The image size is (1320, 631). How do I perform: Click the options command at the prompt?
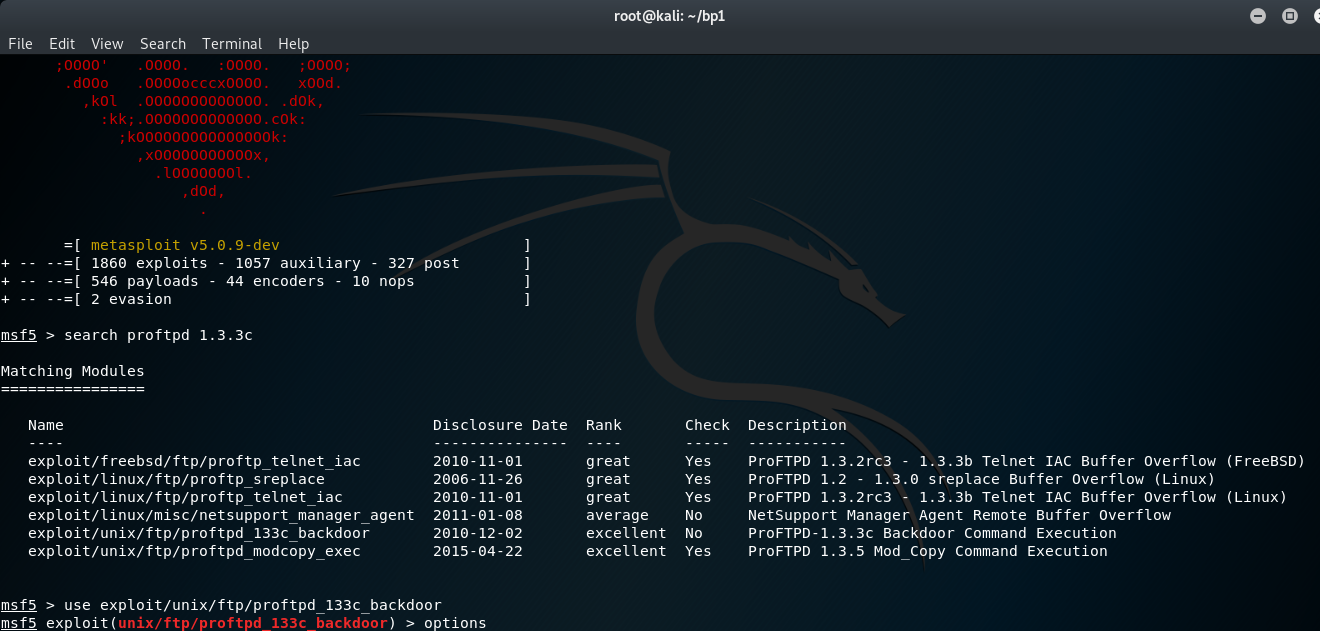[455, 623]
